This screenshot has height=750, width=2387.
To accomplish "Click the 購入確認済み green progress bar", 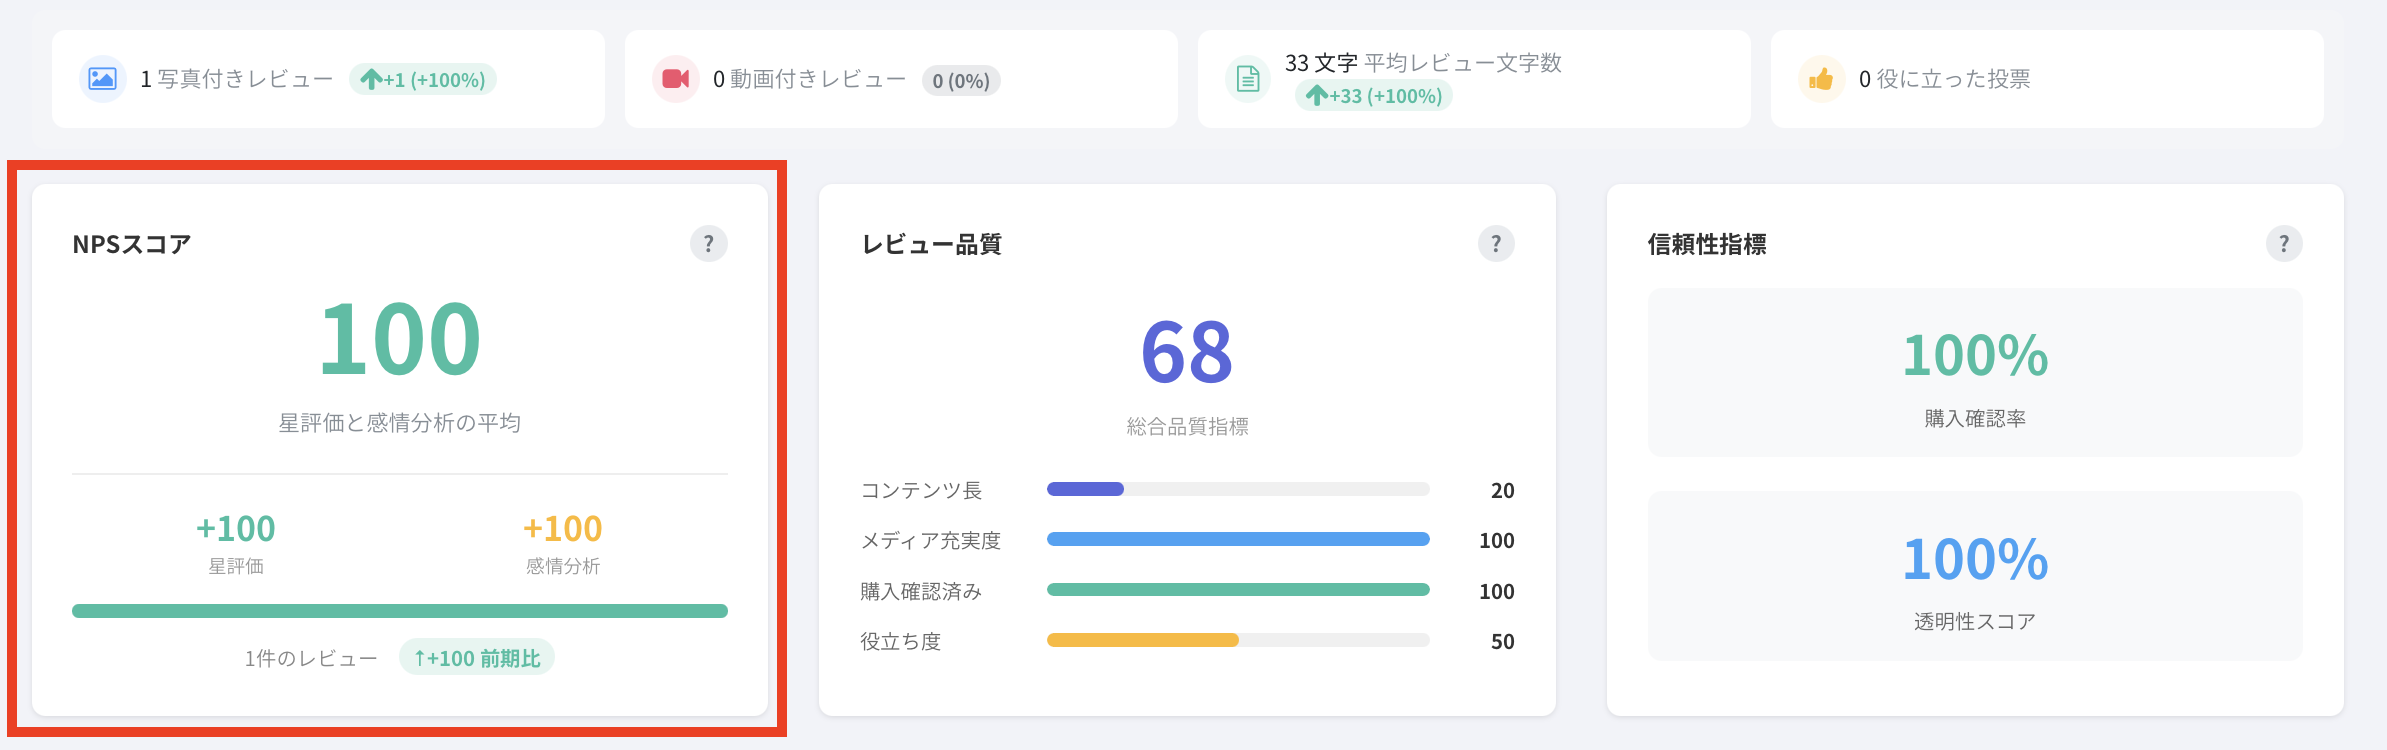I will (x=1237, y=590).
